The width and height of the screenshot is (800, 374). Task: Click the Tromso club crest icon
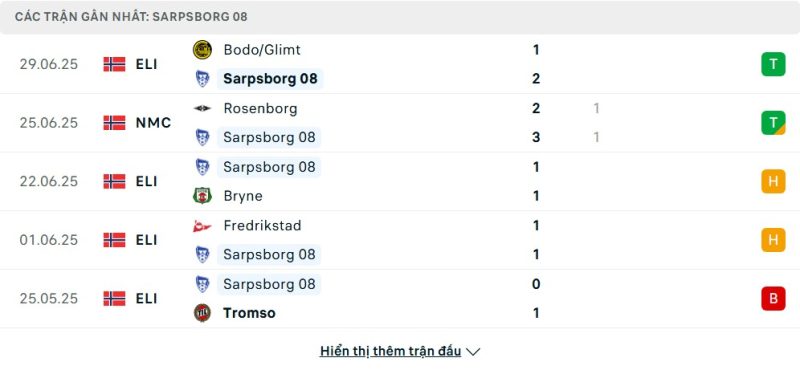point(203,313)
